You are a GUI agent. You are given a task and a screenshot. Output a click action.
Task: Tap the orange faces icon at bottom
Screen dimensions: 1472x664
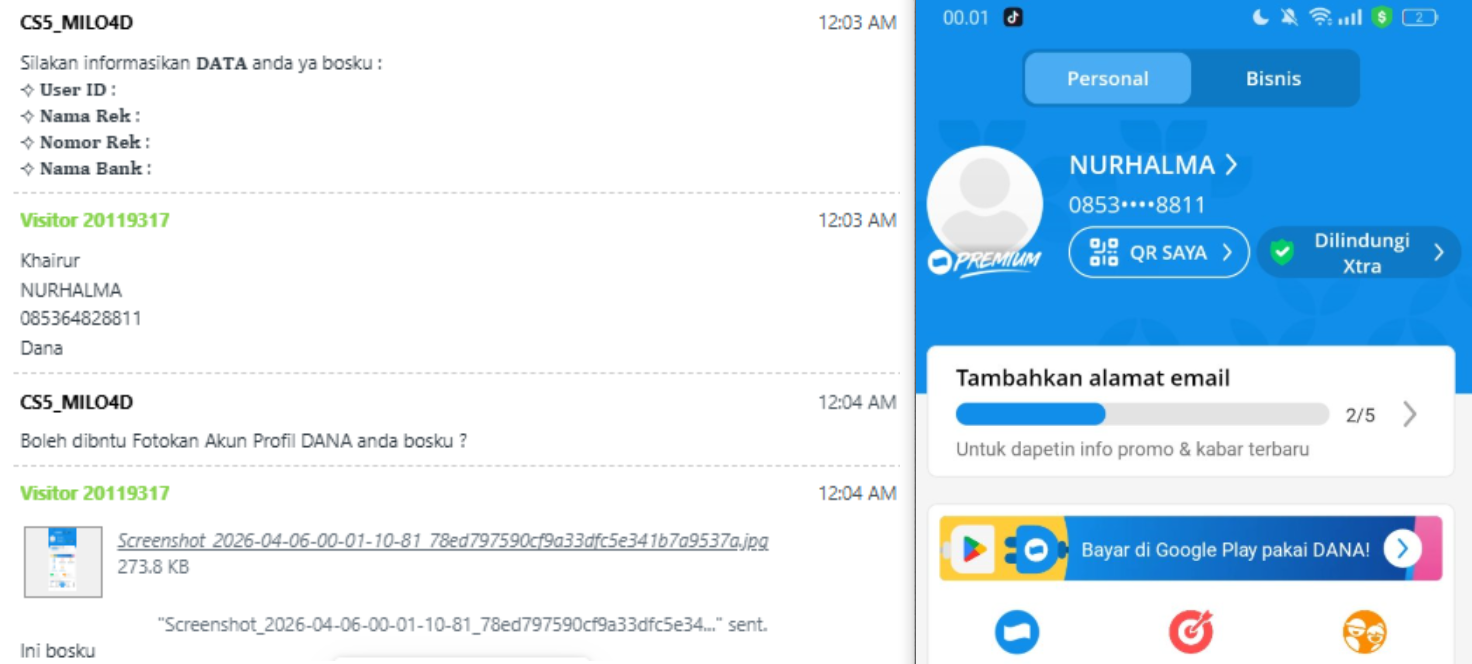(x=1365, y=632)
